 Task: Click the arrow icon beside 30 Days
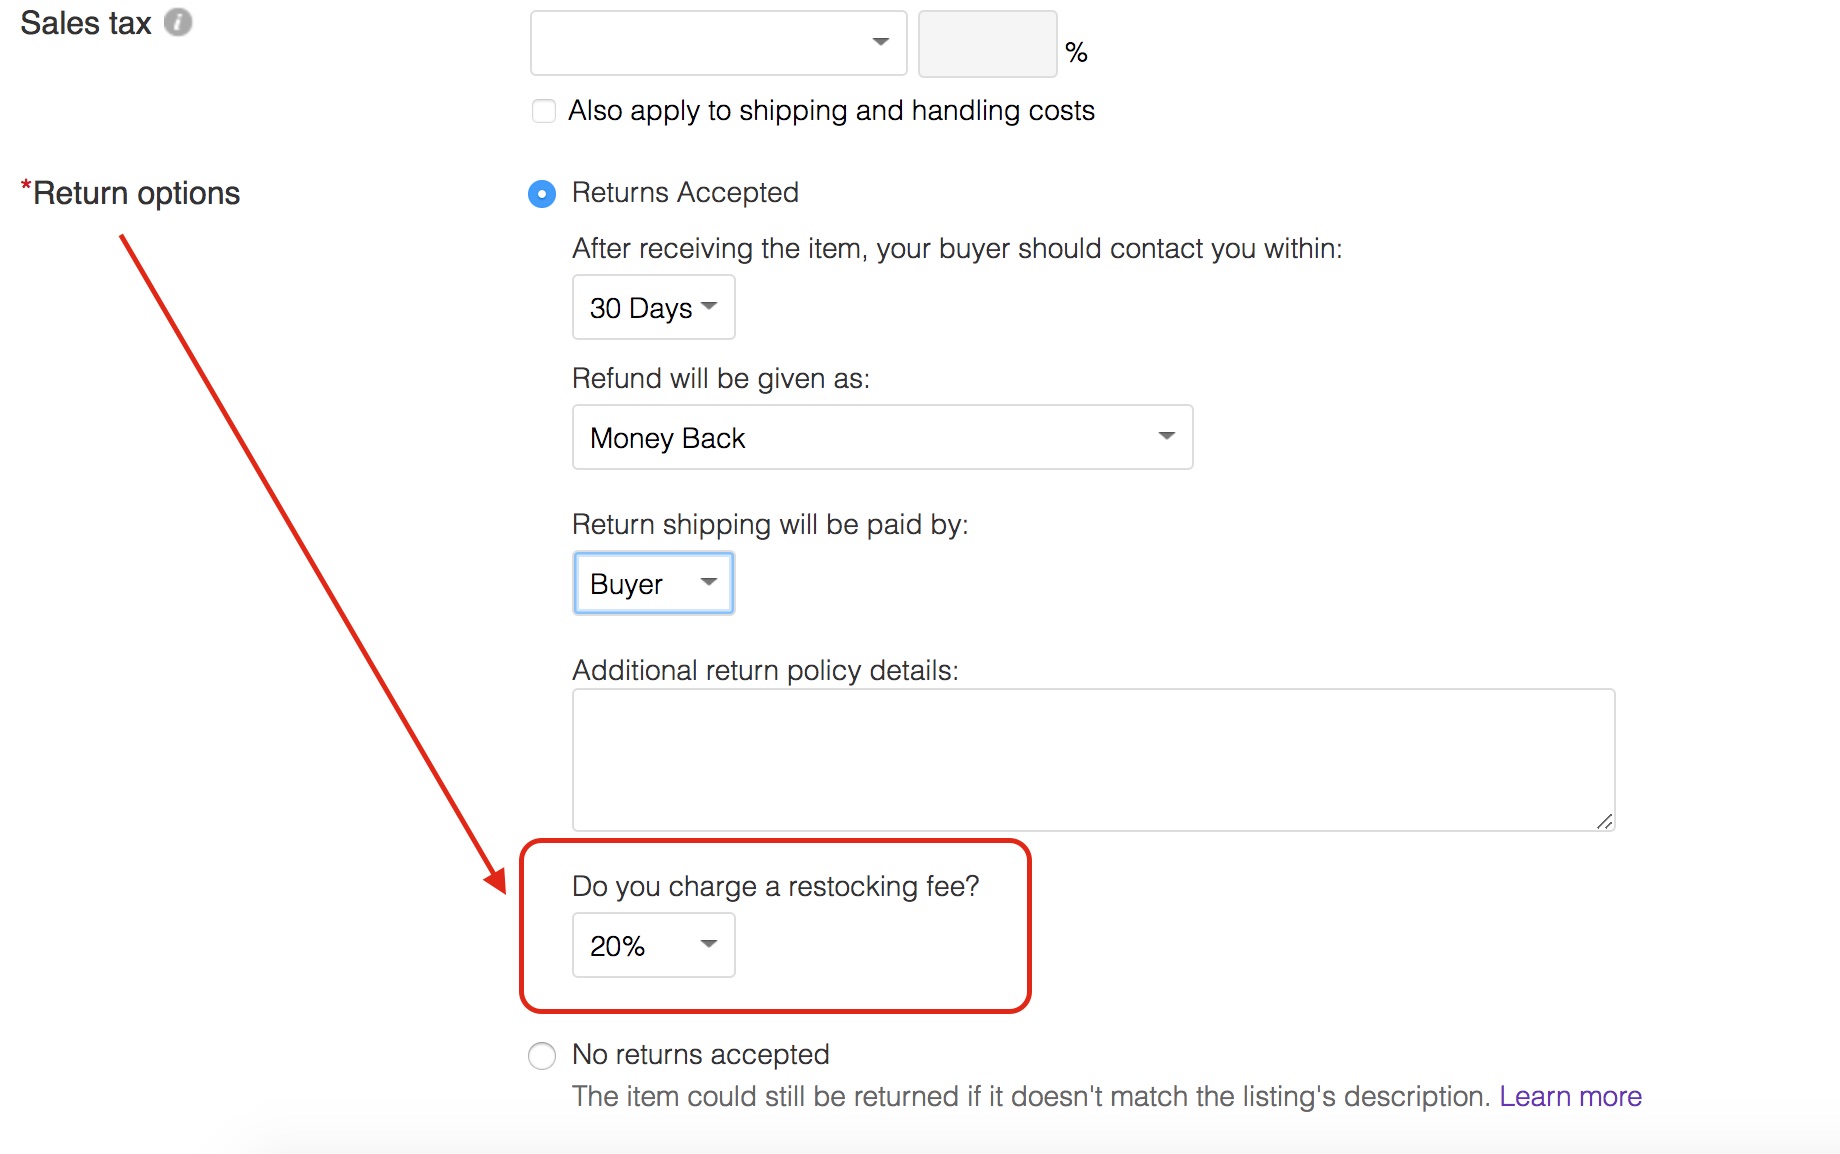[x=709, y=306]
